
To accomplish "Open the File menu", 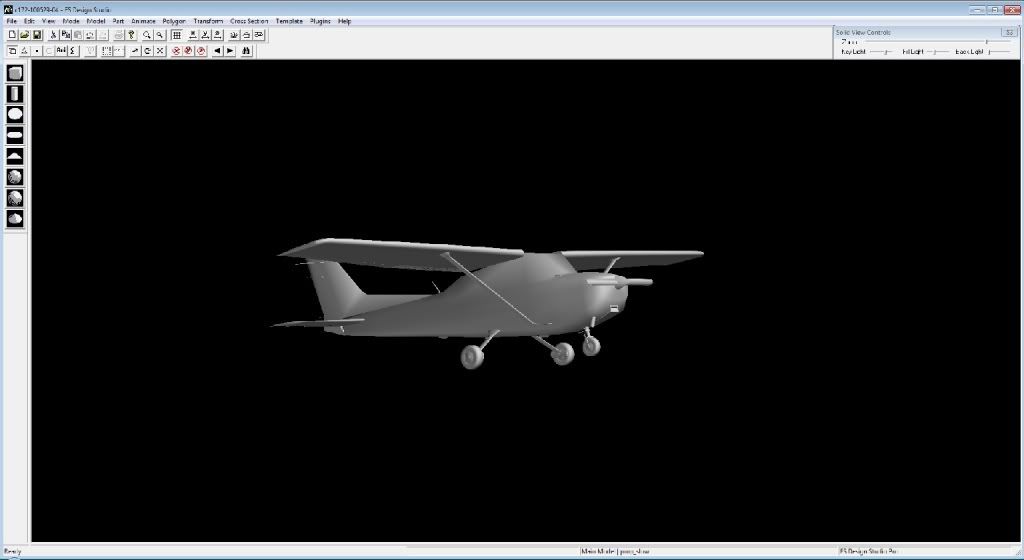I will click(x=12, y=21).
